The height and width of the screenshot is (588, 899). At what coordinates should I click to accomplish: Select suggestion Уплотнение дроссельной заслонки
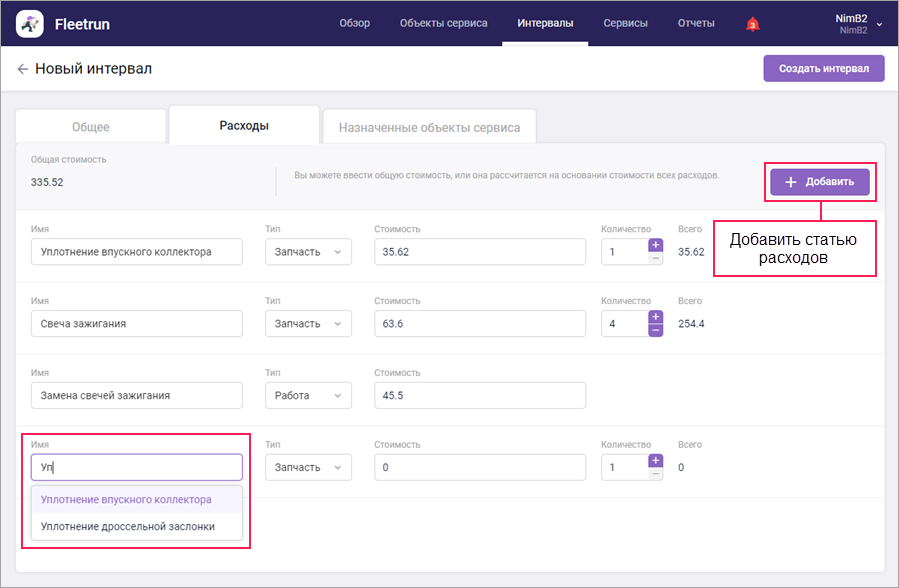[128, 526]
